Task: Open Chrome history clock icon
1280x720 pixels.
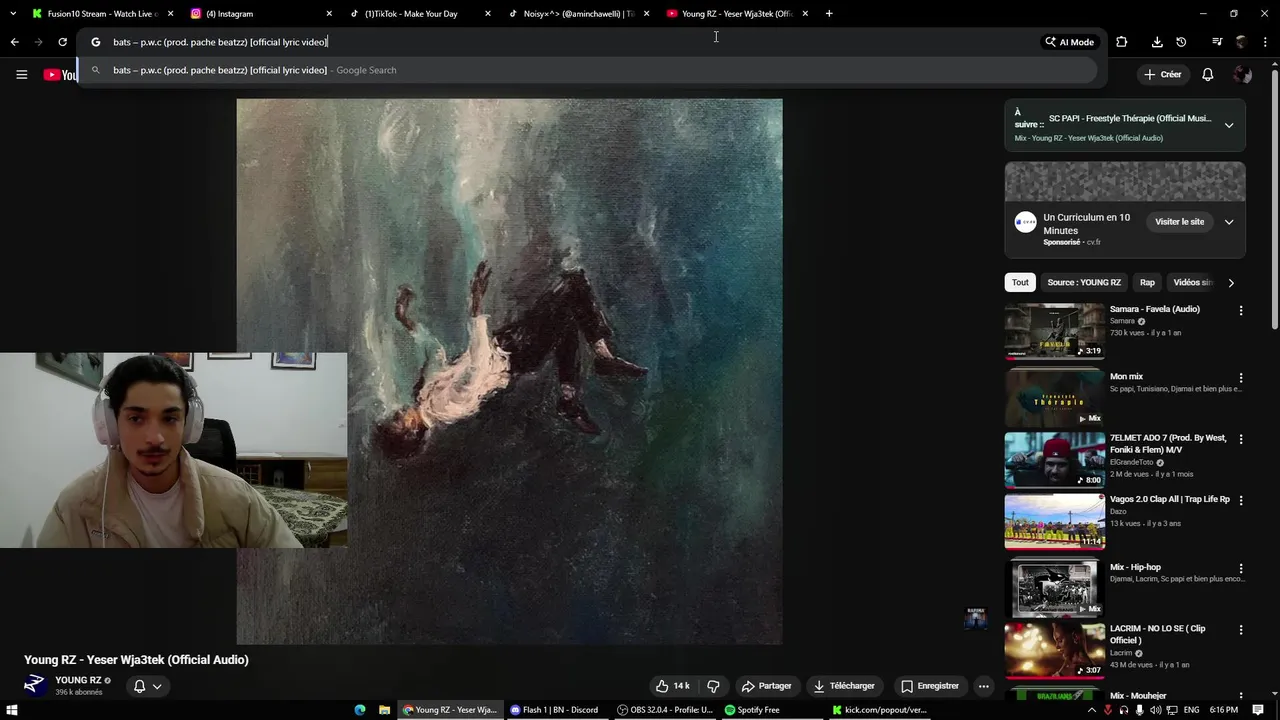Action: click(x=1181, y=42)
